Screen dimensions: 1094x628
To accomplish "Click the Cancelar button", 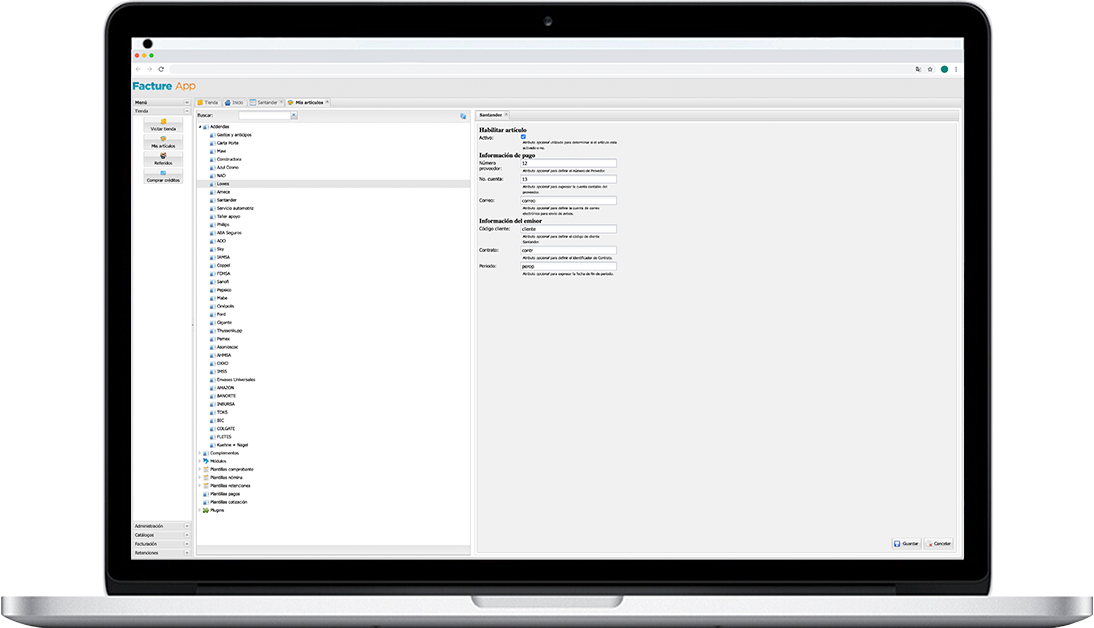I will pyautogui.click(x=938, y=544).
